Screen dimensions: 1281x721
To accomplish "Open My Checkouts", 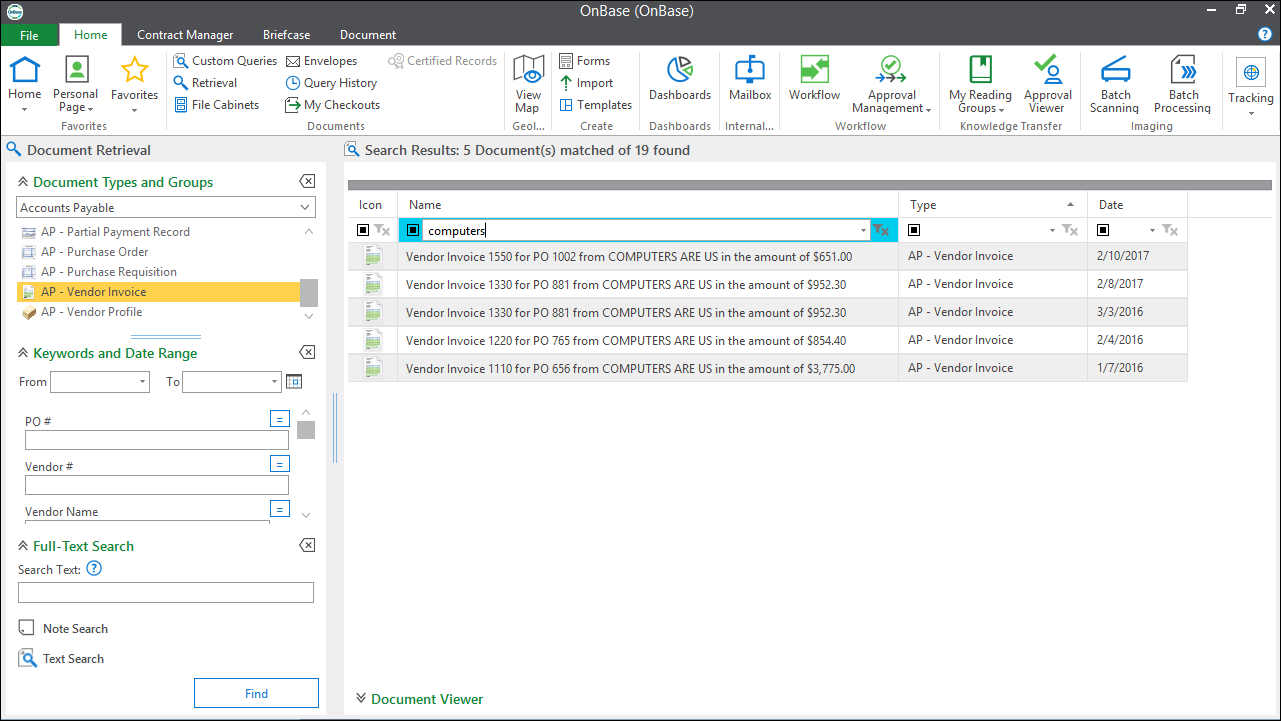I will (333, 105).
